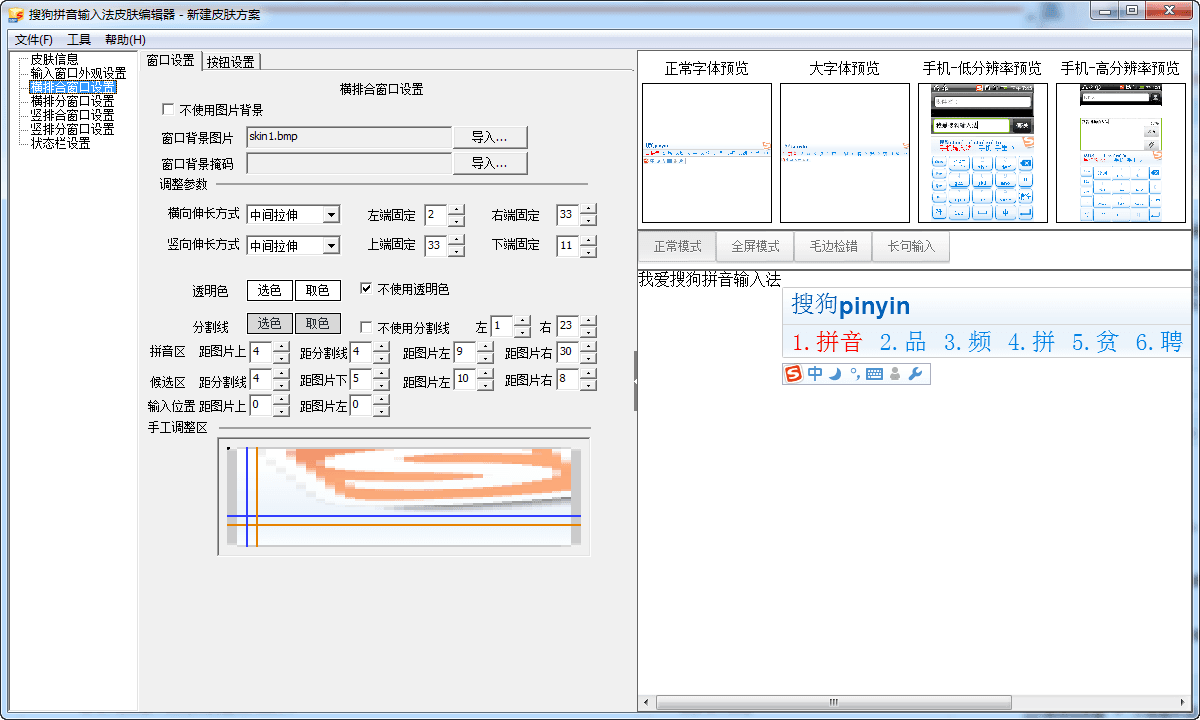Image resolution: width=1200 pixels, height=720 pixels.
Task: Open the 帮助(H) menu
Action: pyautogui.click(x=125, y=40)
